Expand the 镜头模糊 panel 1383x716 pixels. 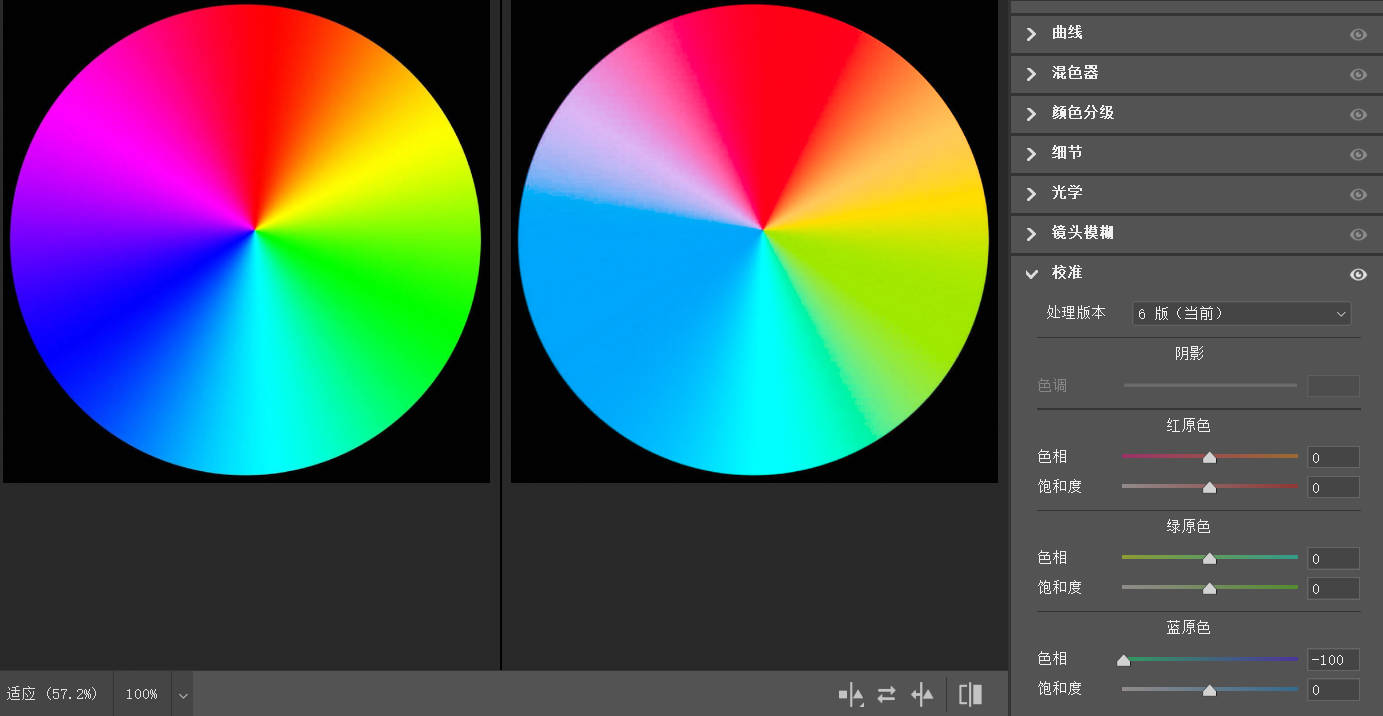coord(1032,234)
